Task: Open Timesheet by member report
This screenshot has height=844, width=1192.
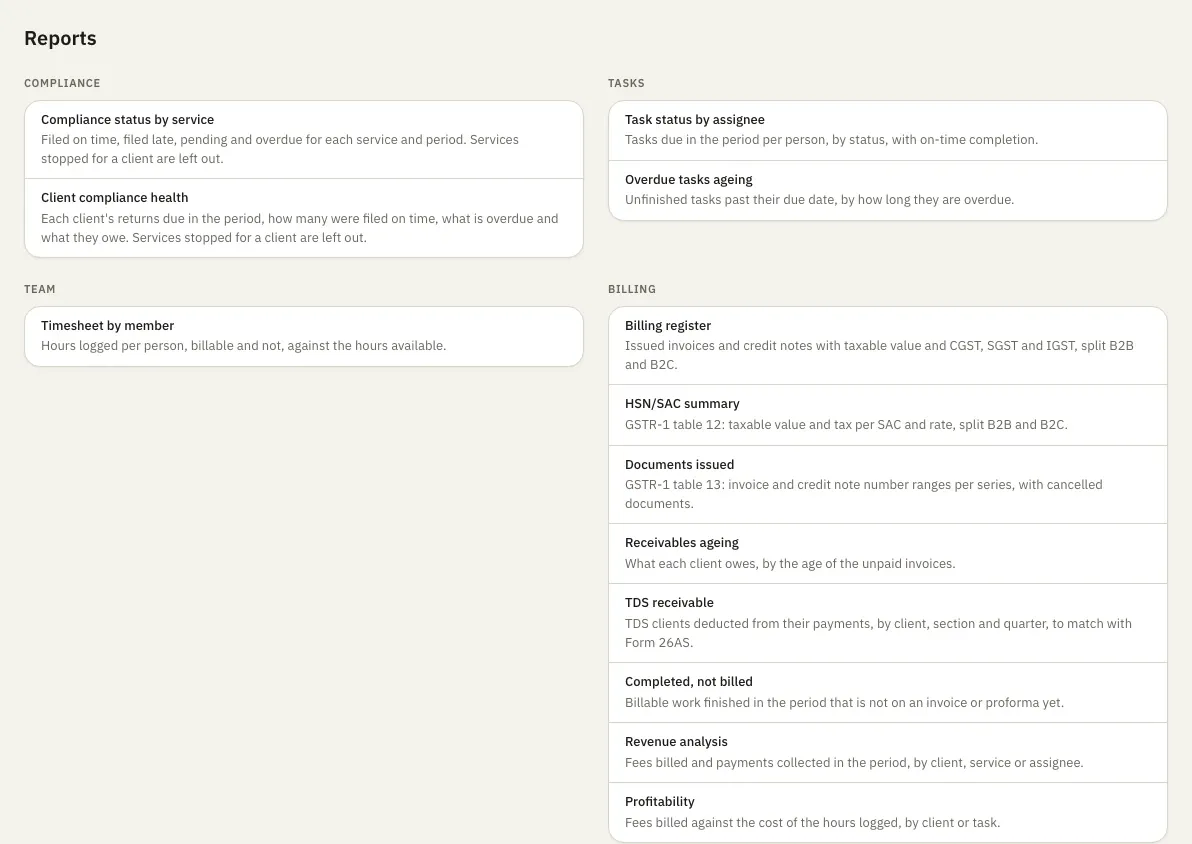Action: tap(303, 336)
